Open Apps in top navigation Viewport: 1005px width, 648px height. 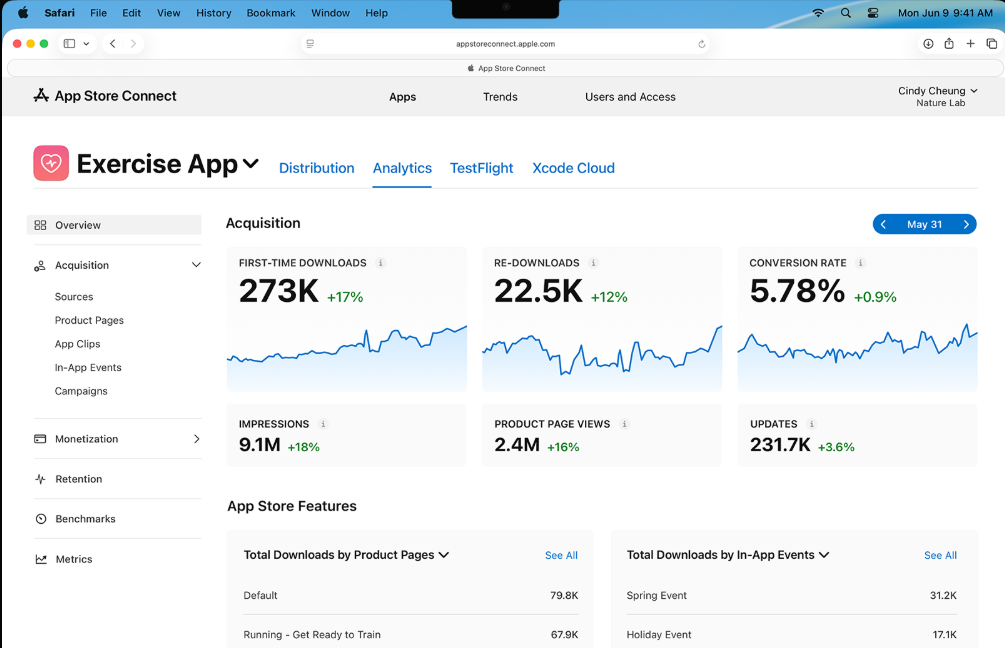pos(403,97)
